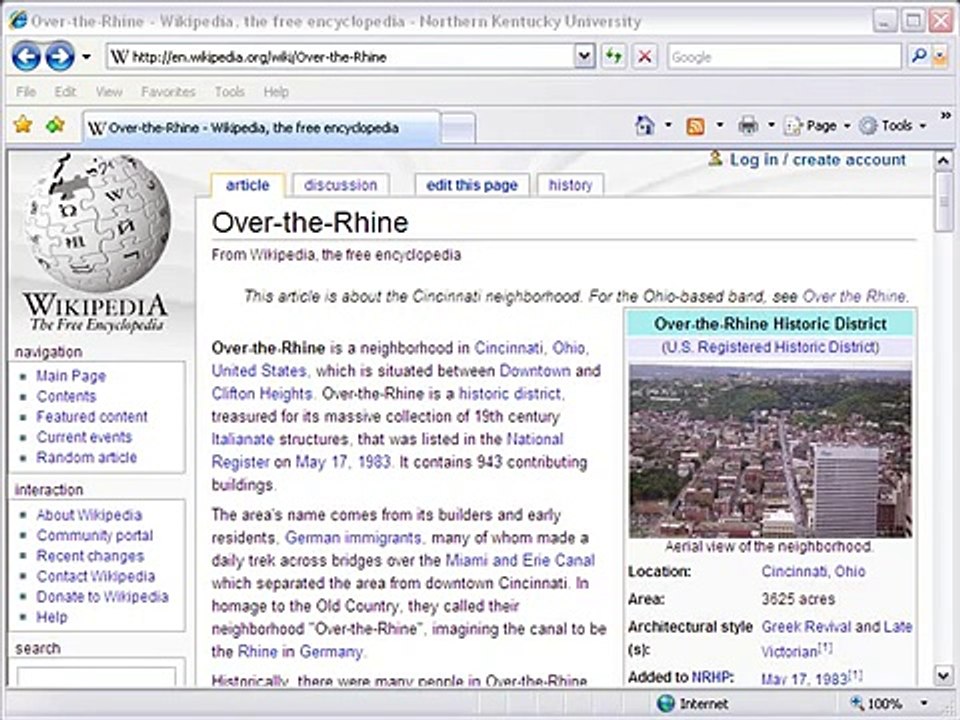Click the Home icon in command bar
The height and width of the screenshot is (720, 960).
645,126
